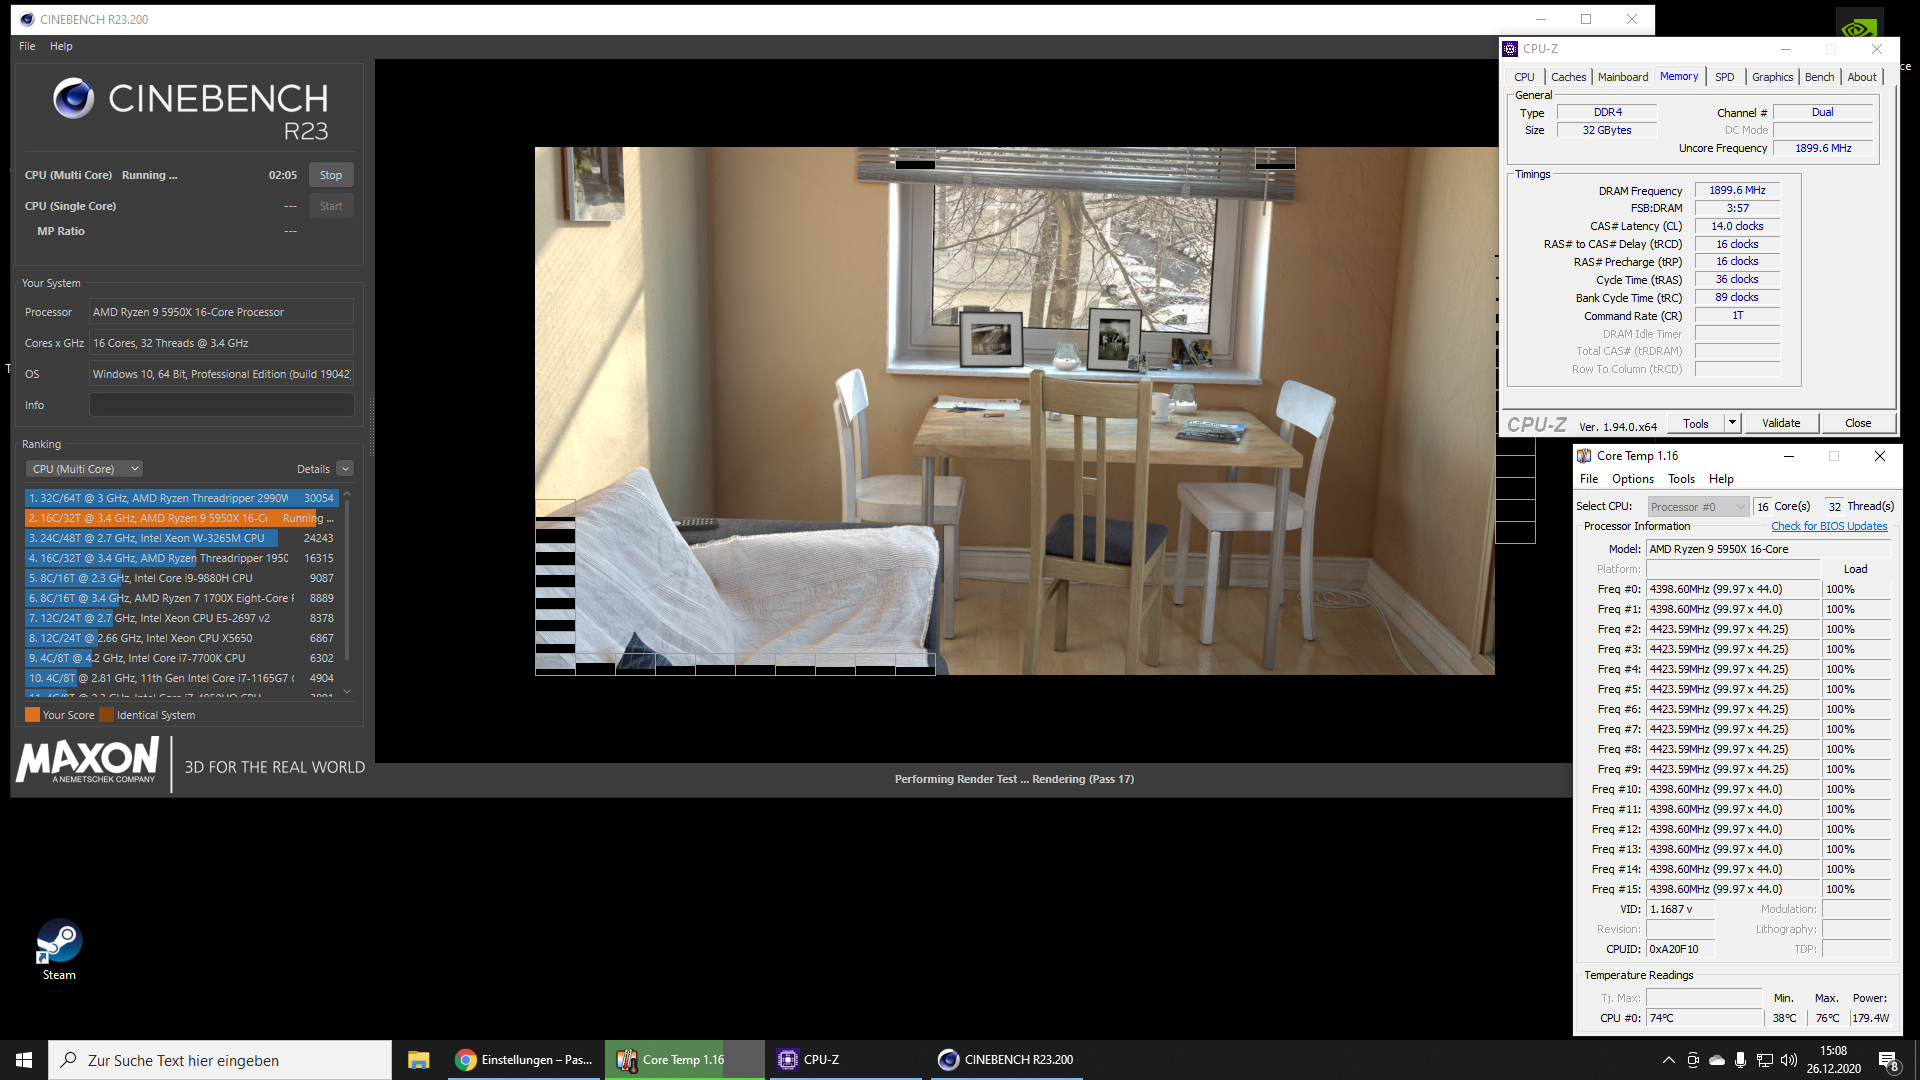The height and width of the screenshot is (1080, 1920).
Task: Stop the CPU Multi Core benchmark
Action: tap(331, 175)
